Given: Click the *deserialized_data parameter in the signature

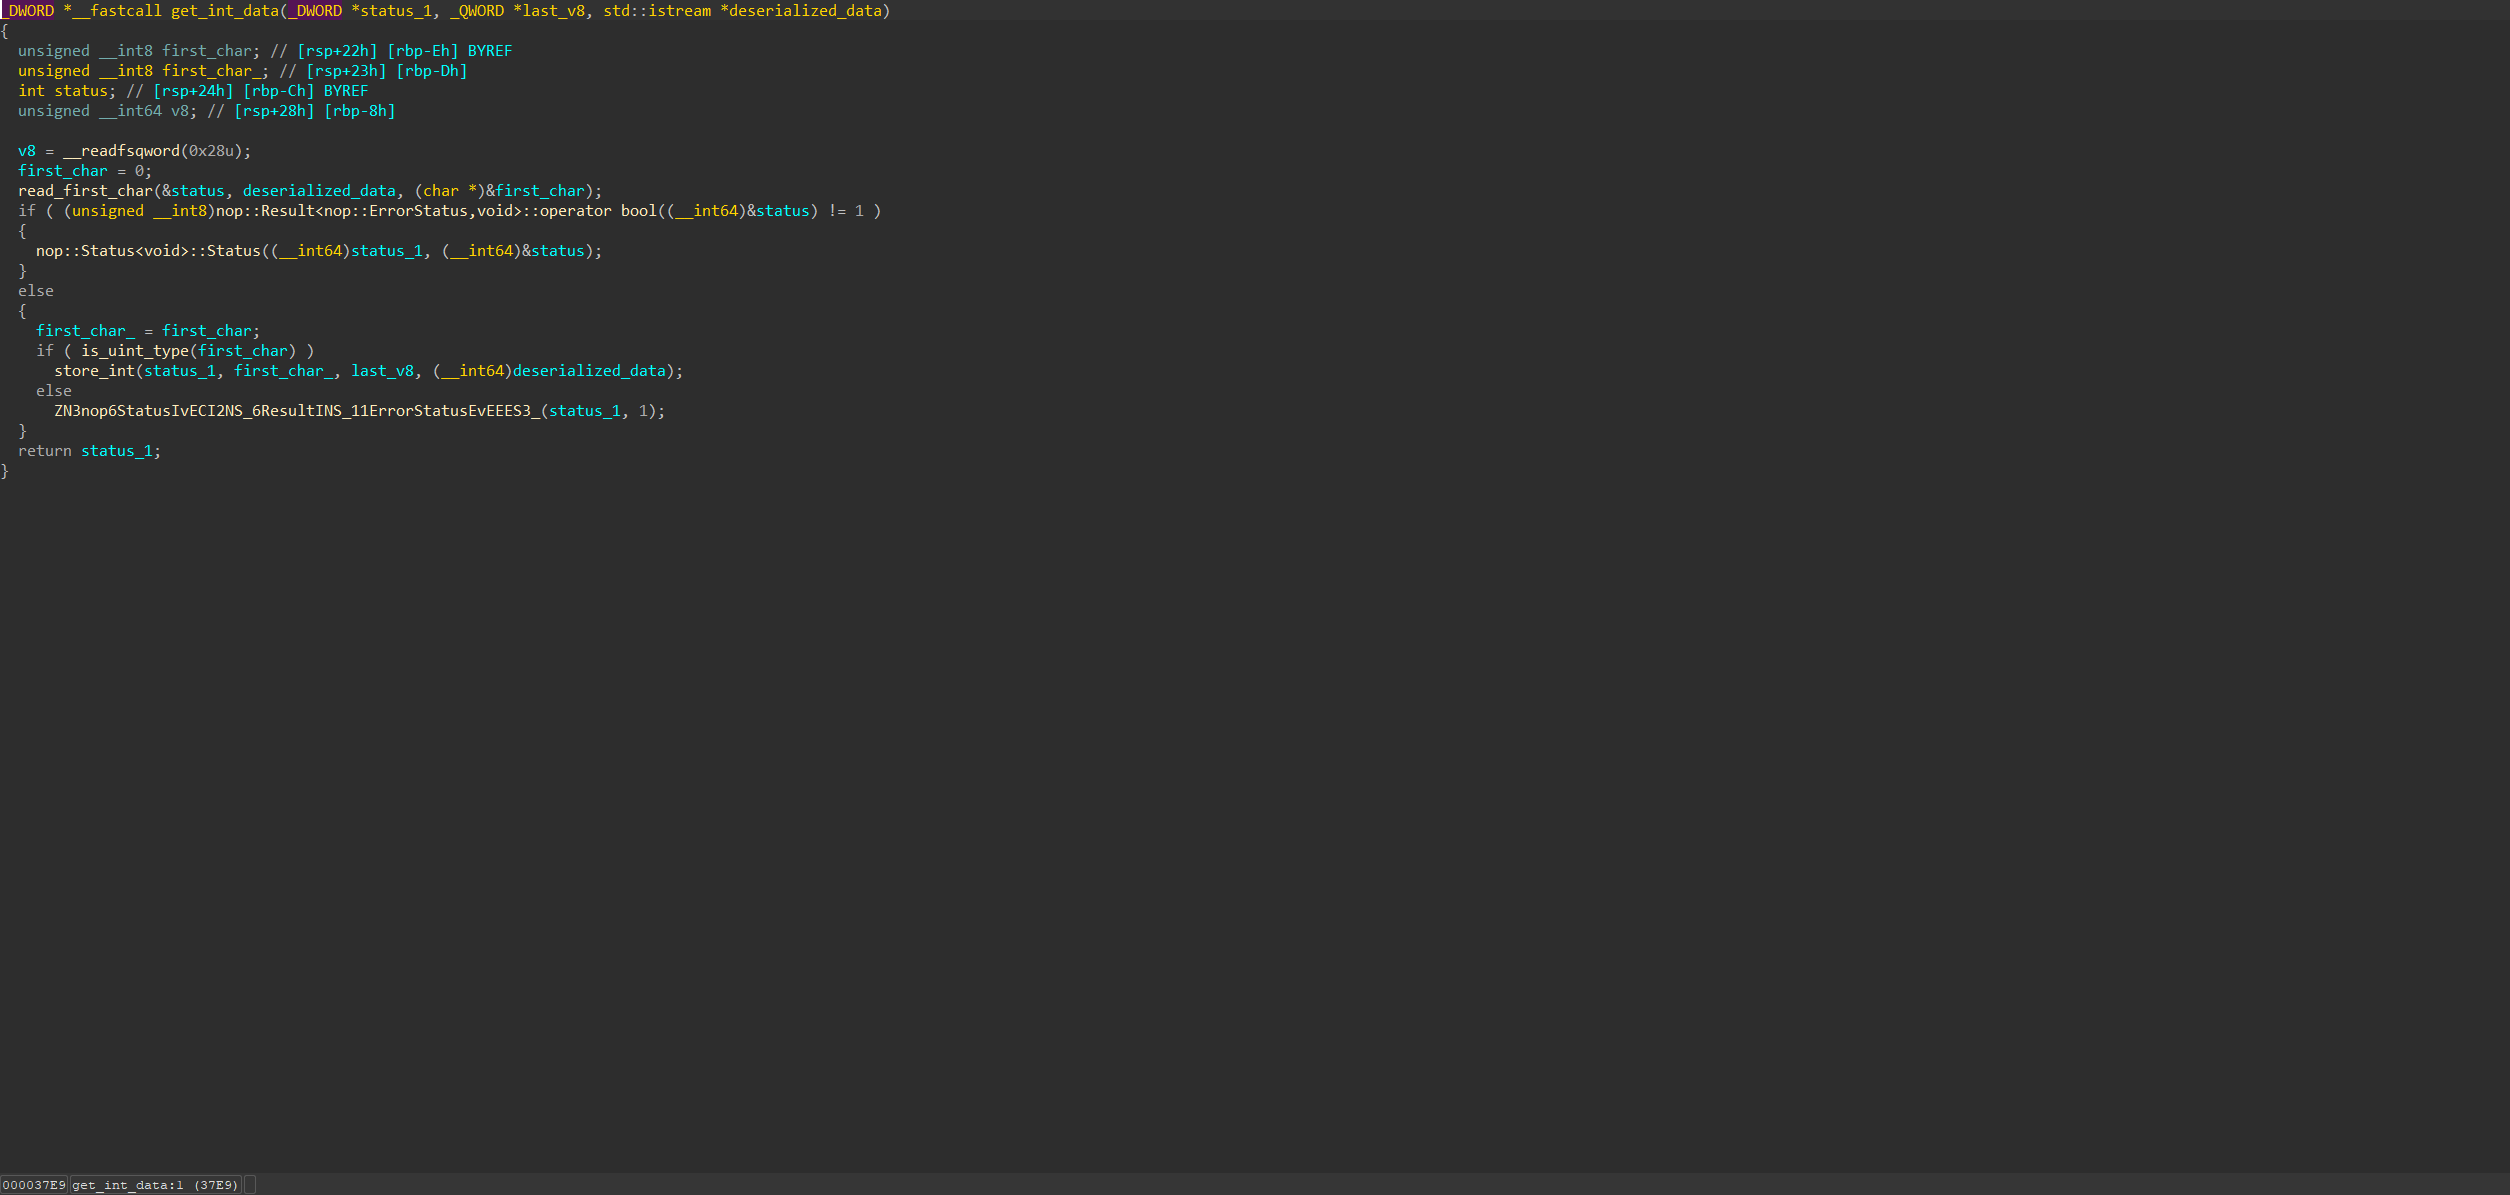Looking at the screenshot, I should (801, 11).
